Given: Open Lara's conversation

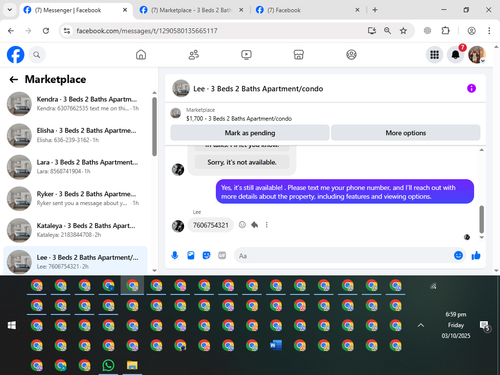Looking at the screenshot, I should [x=75, y=167].
